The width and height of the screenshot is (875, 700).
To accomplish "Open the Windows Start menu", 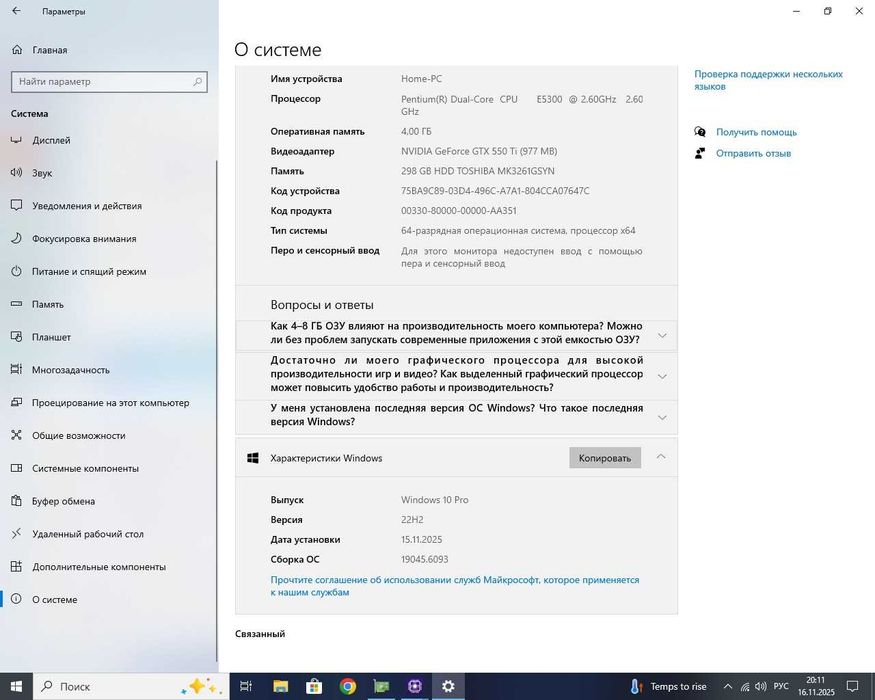I will coord(16,686).
